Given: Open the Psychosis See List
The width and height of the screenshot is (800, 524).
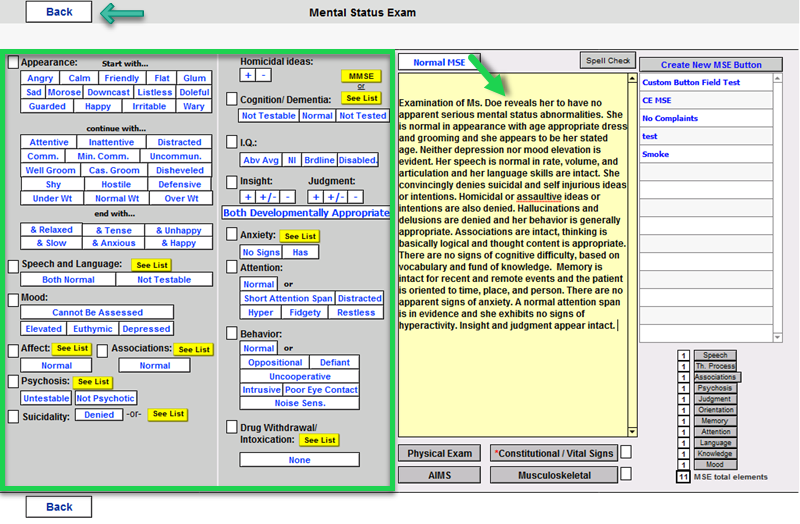Looking at the screenshot, I should click(x=92, y=382).
